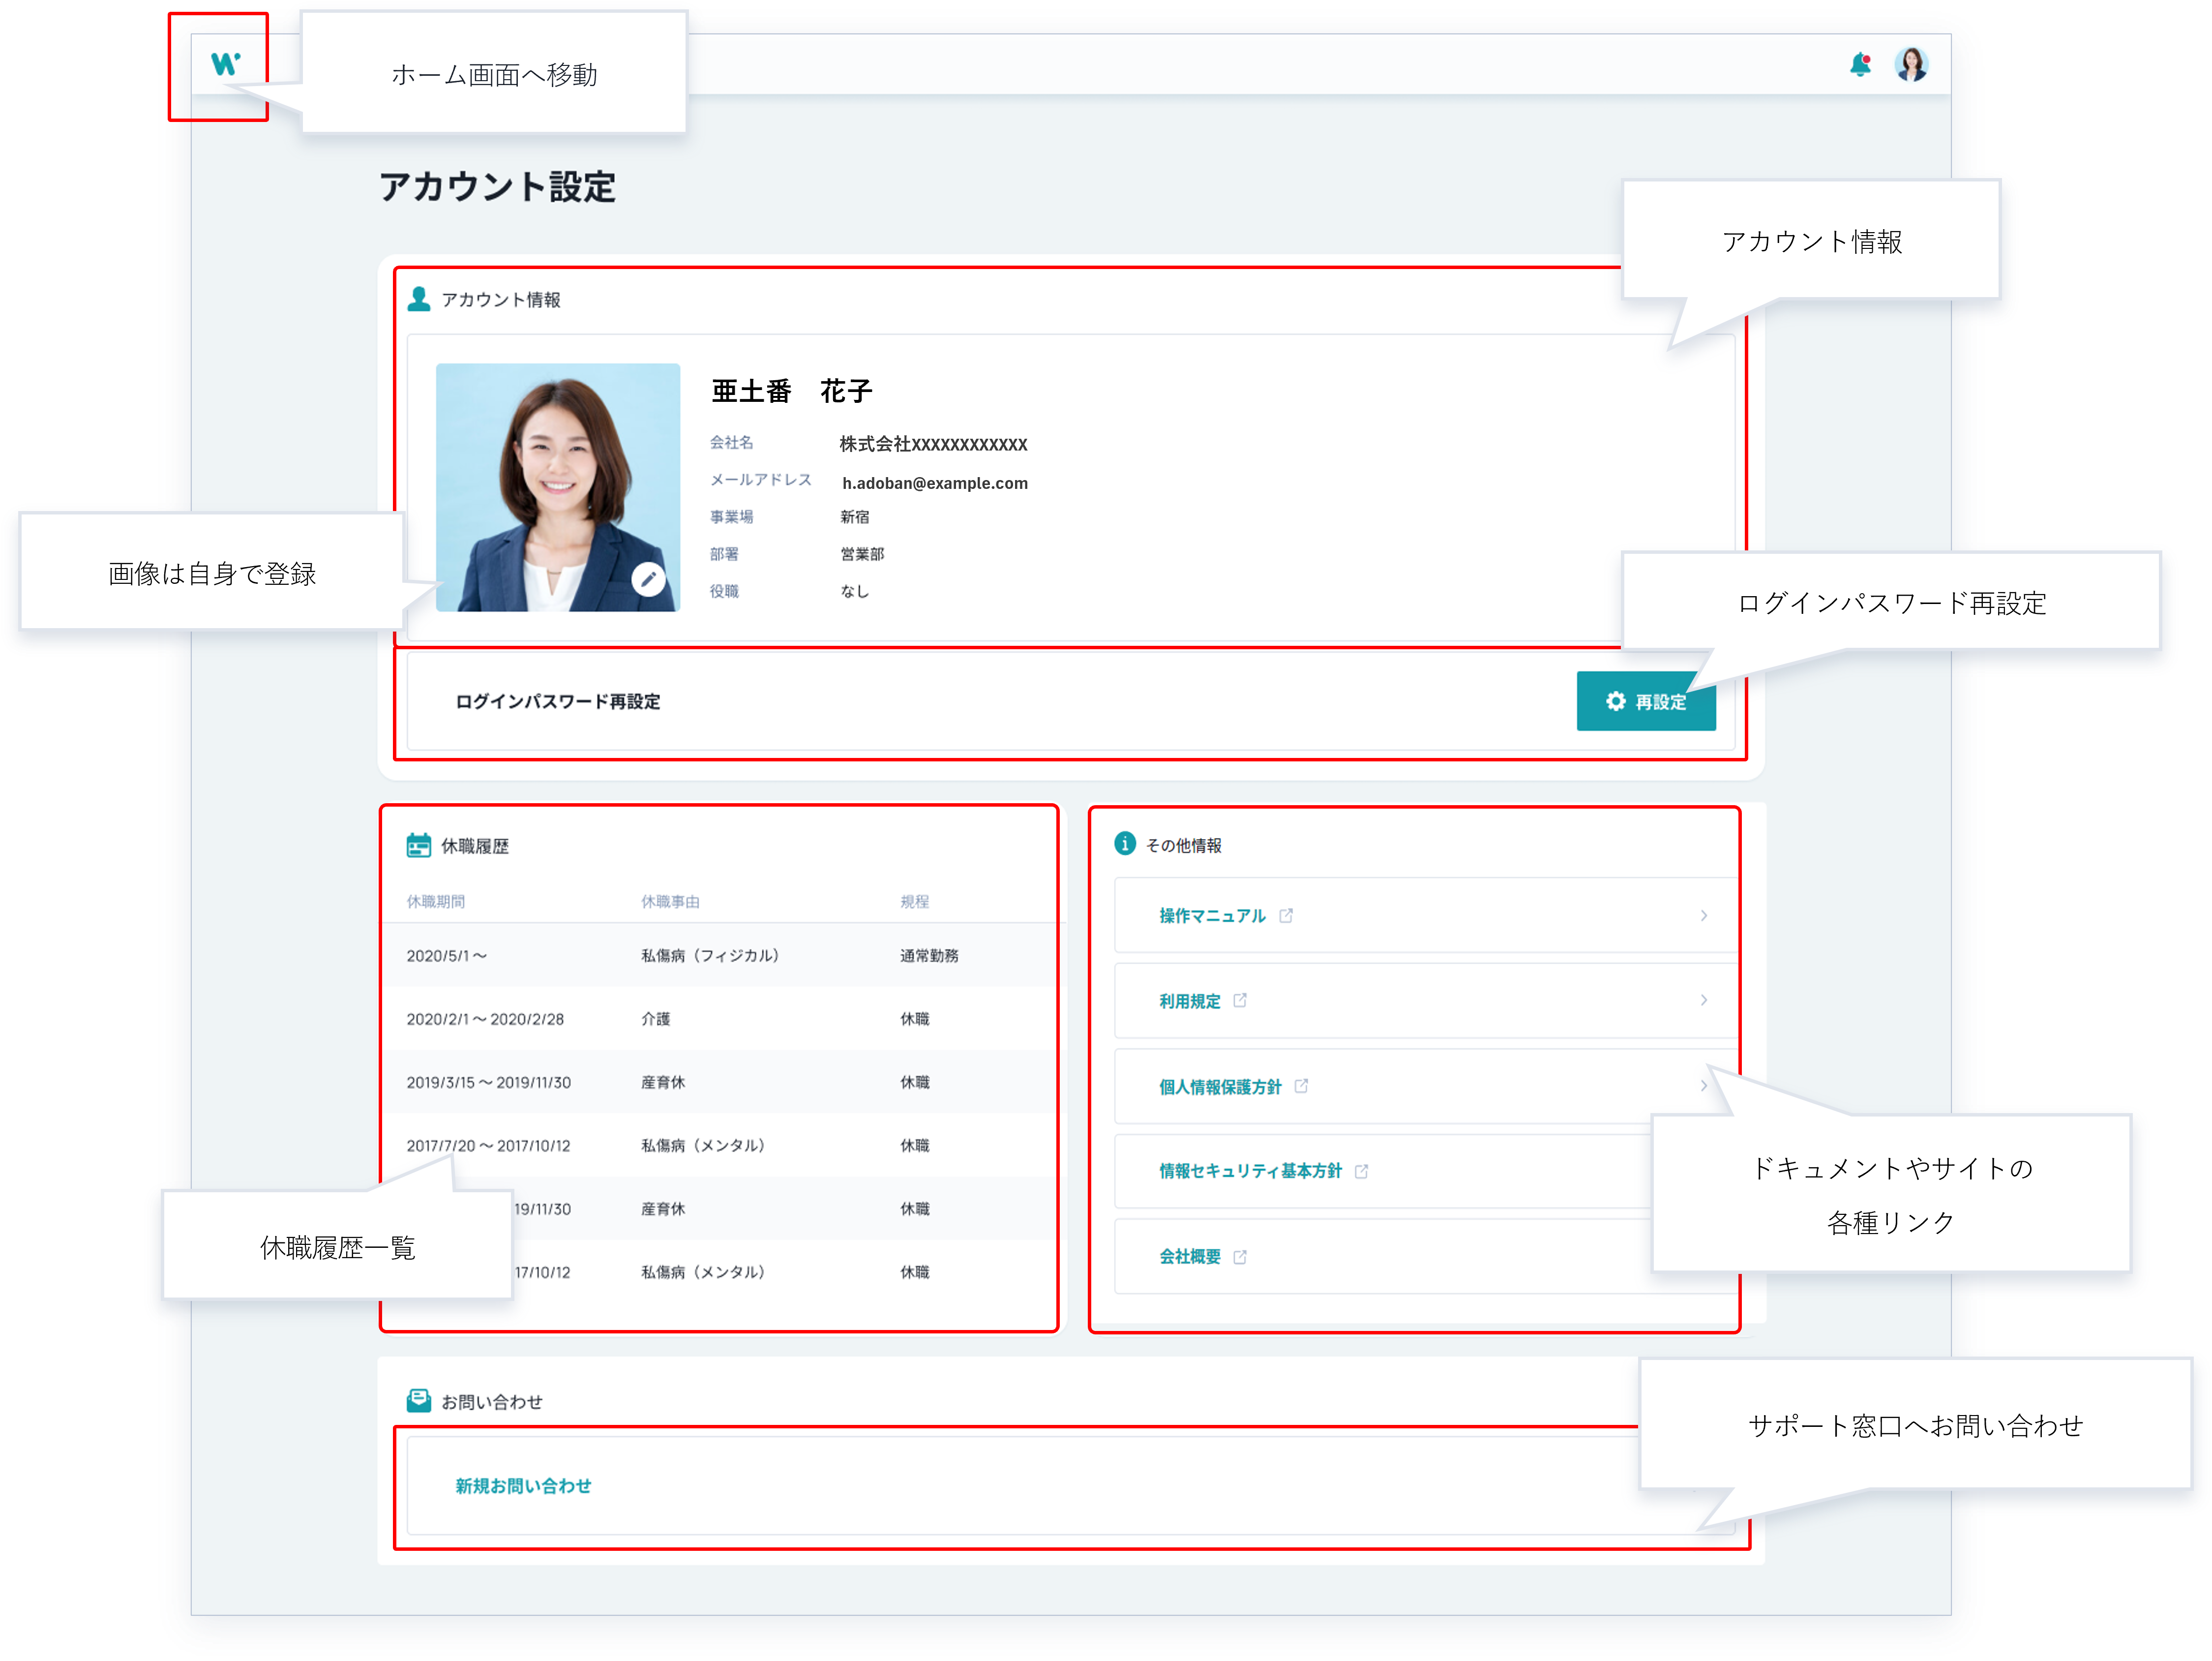Click the アカウント情報 person icon
The image size is (2212, 1661).
click(419, 299)
